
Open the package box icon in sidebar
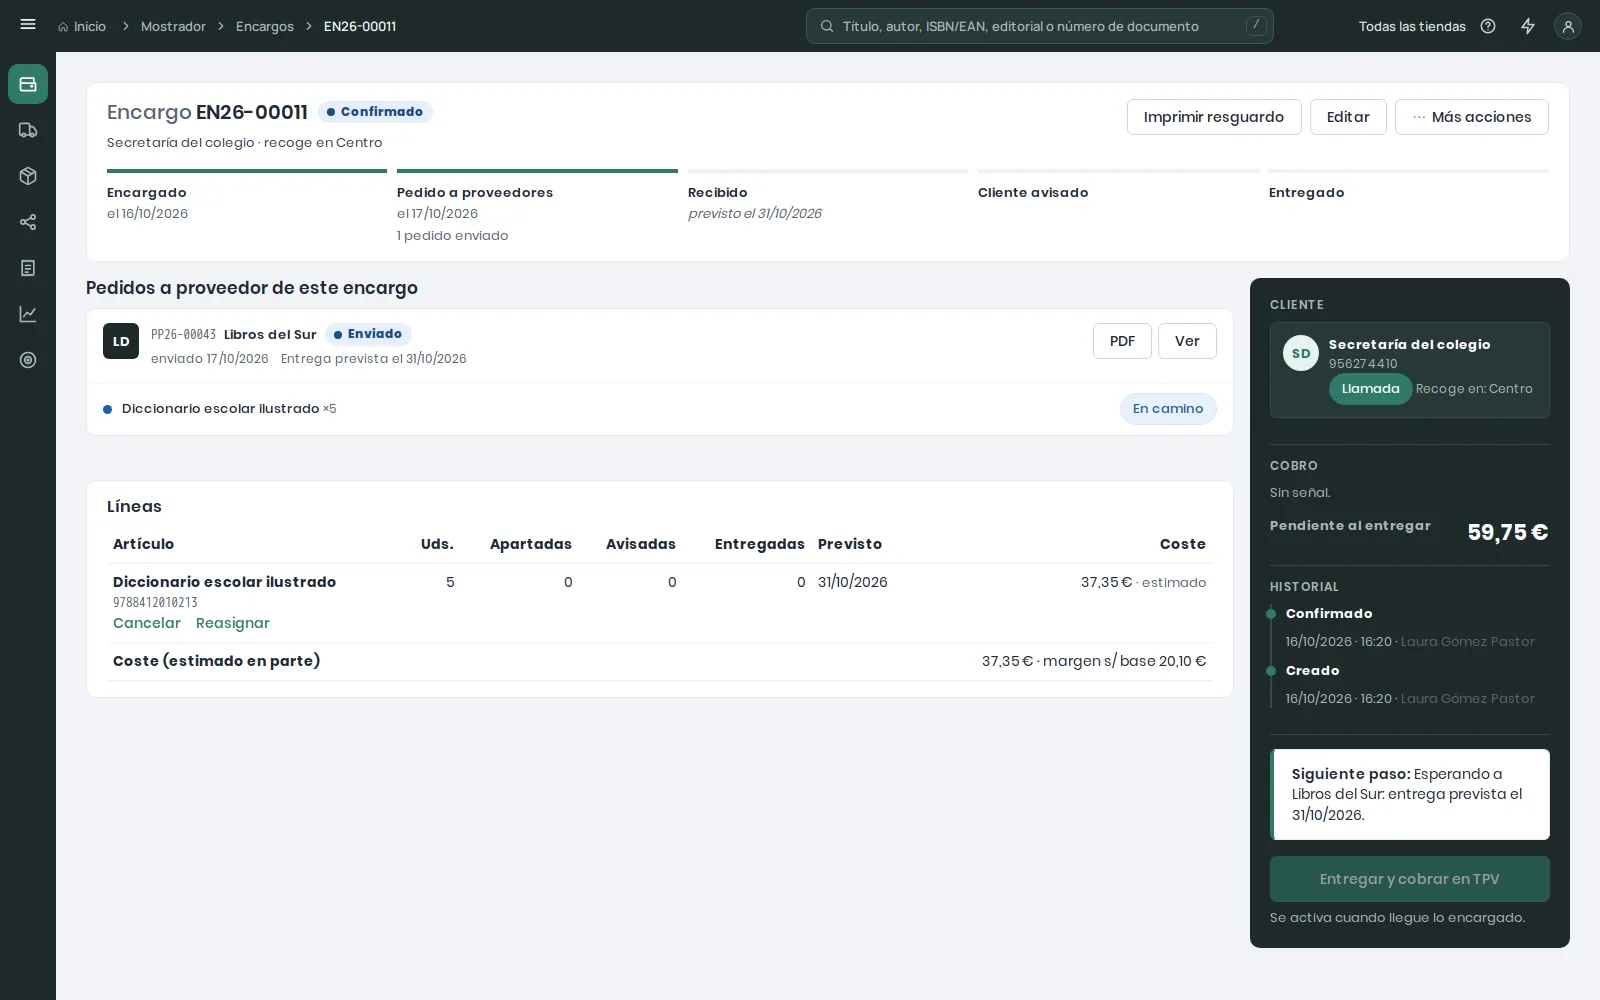[x=28, y=176]
